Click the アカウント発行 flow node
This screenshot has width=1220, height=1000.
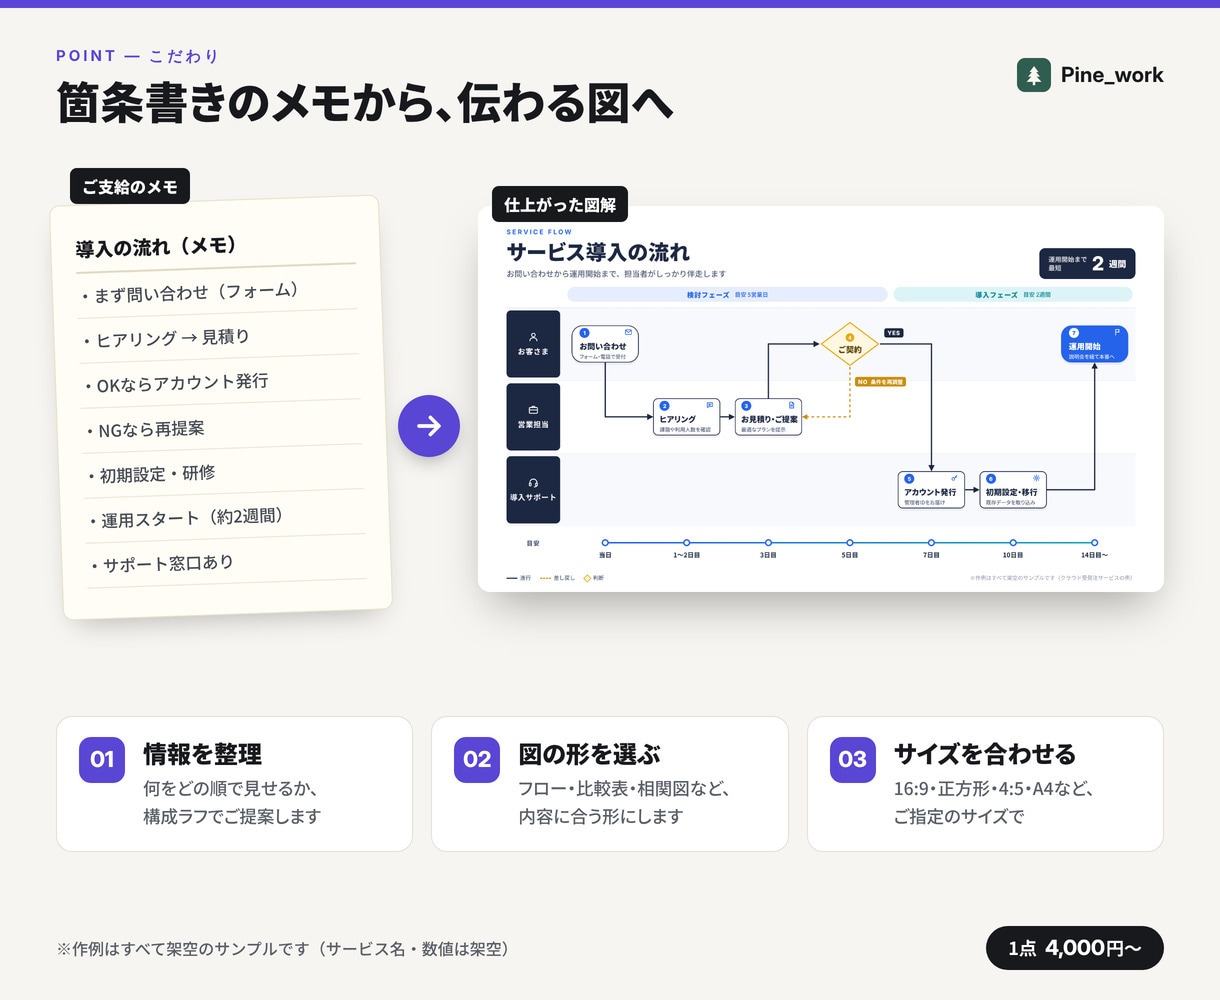(931, 490)
